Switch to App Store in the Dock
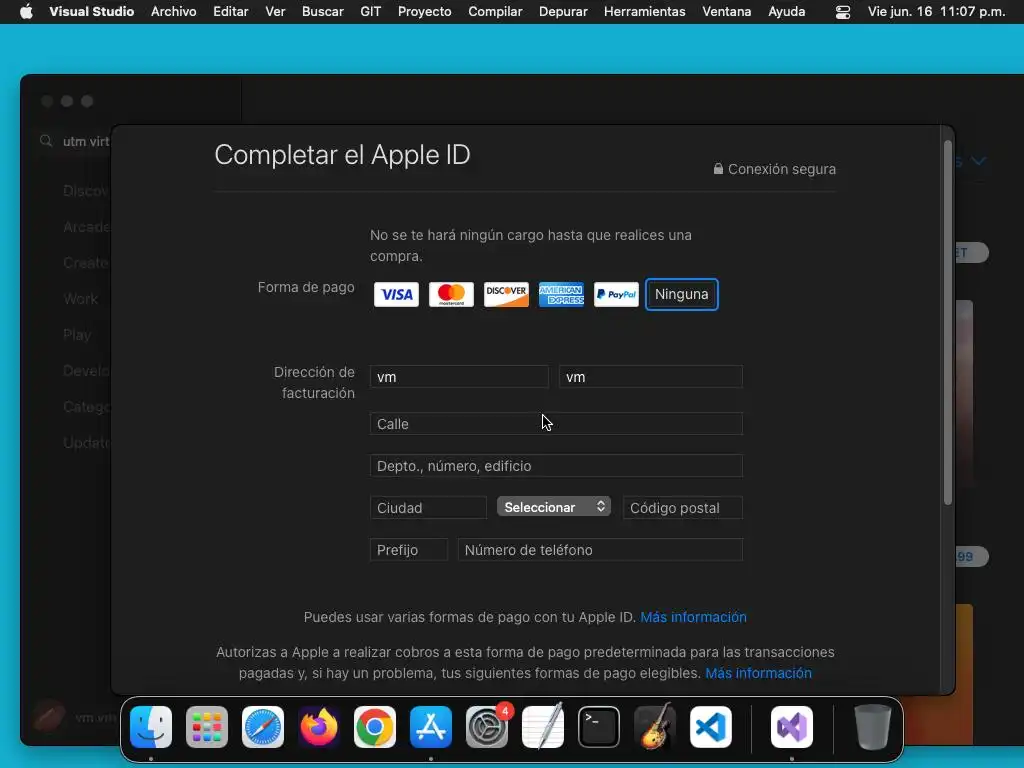Image resolution: width=1024 pixels, height=768 pixels. (431, 727)
